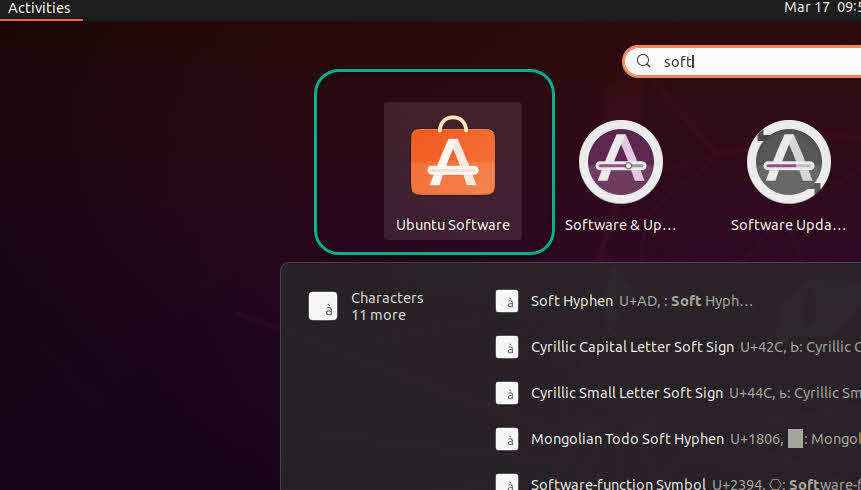Click the magnifier icon in search box

coord(644,61)
